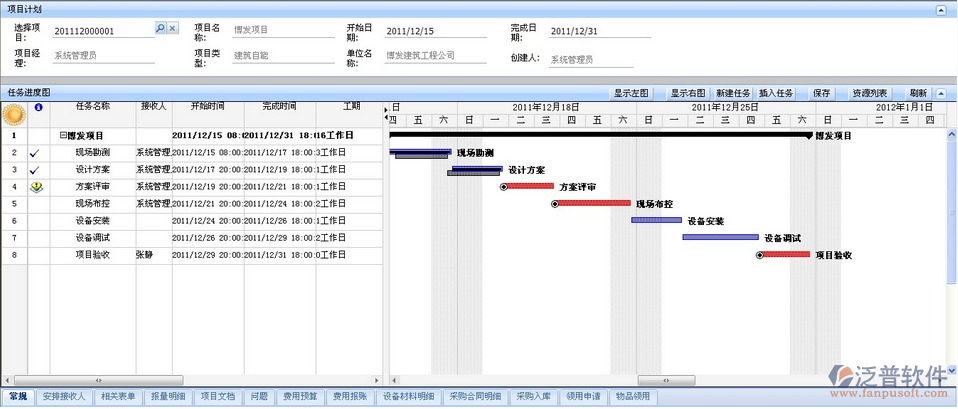The image size is (958, 409).
Task: Collapse the 任务进度图 panel
Action: pos(939,92)
